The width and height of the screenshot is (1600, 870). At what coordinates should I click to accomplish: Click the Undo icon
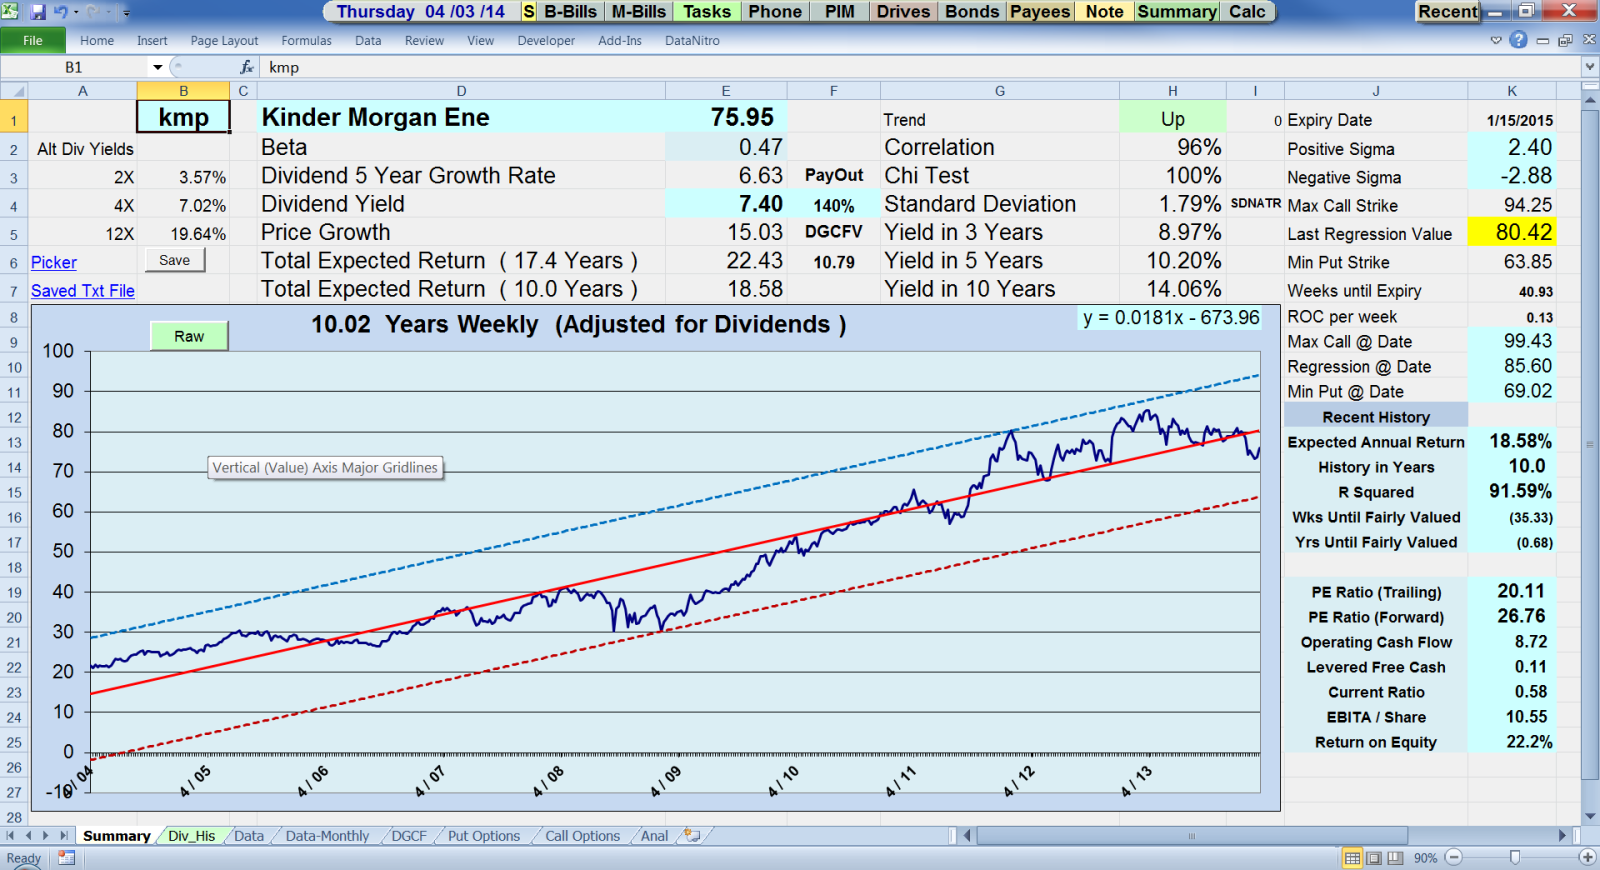[x=60, y=12]
